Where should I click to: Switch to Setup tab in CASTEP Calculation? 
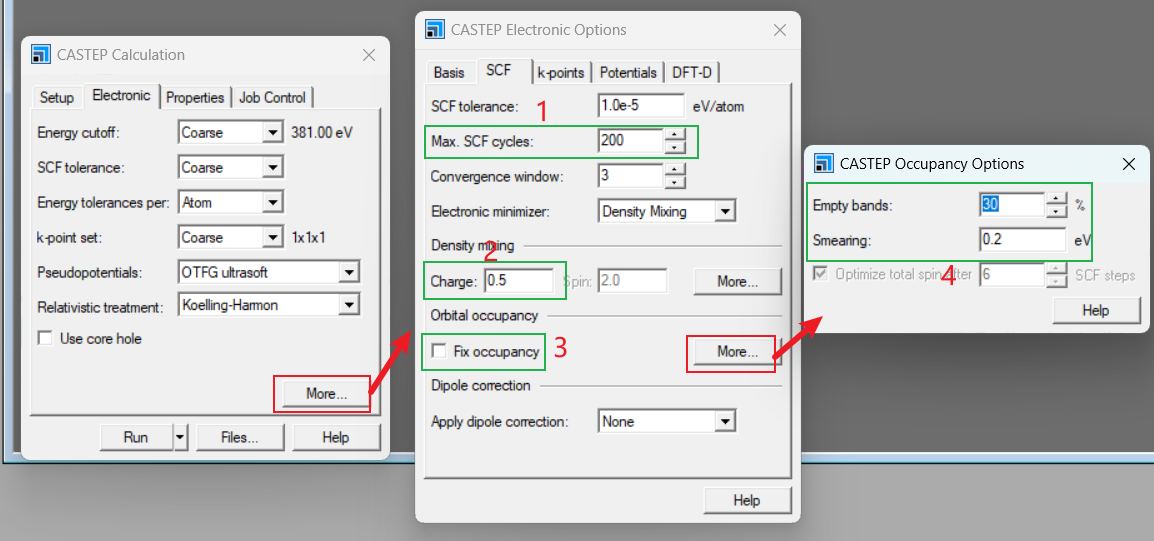[57, 97]
